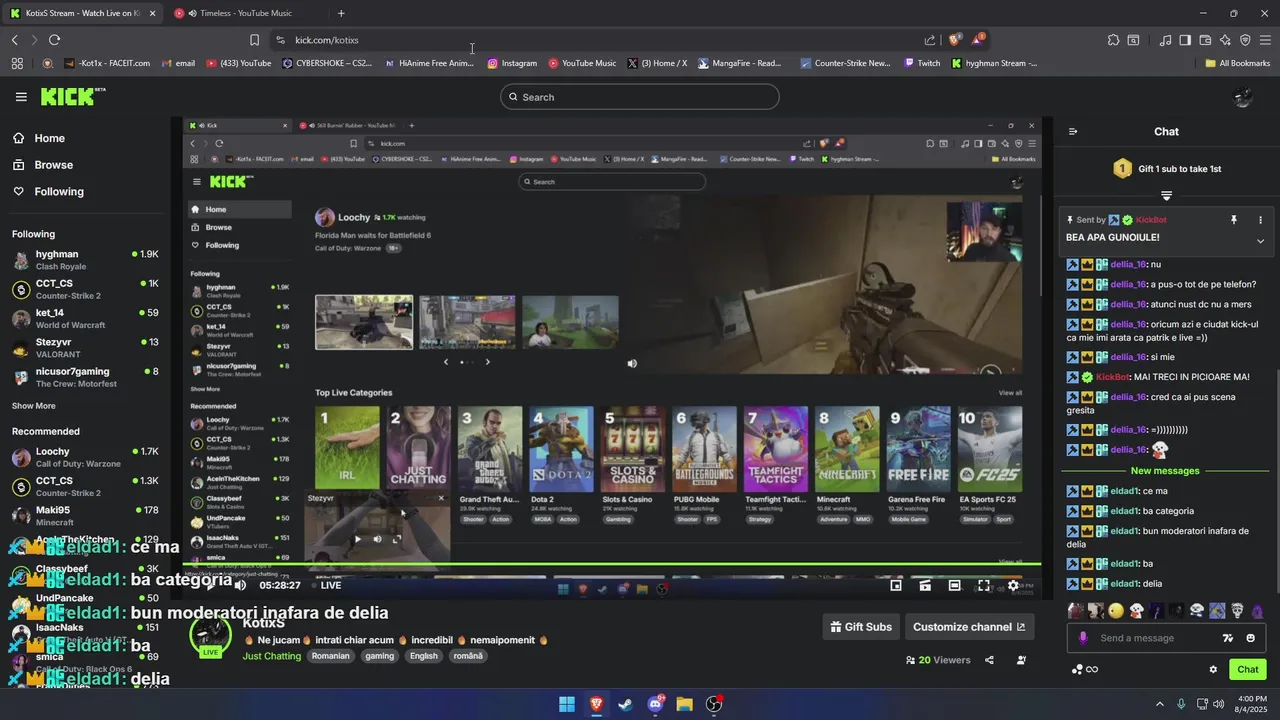Open All Bookmarks folder
Viewport: 1280px width, 720px height.
(1237, 63)
